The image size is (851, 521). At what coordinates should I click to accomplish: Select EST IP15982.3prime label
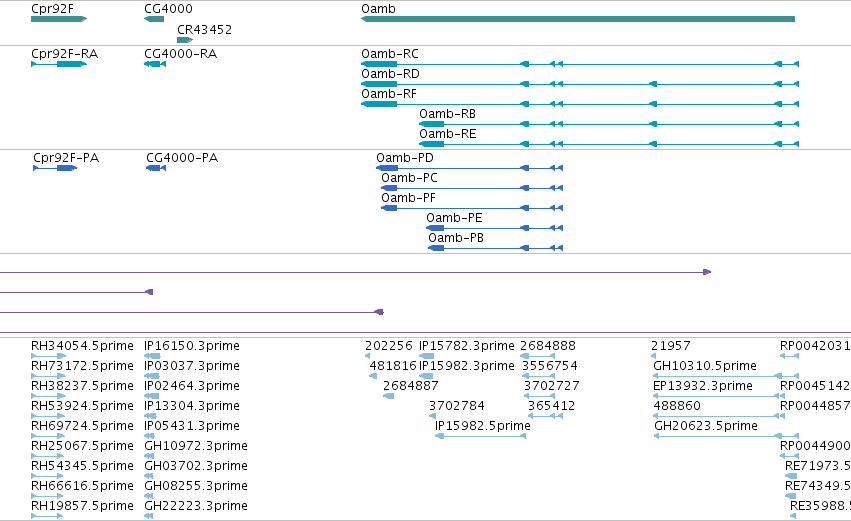pos(467,366)
